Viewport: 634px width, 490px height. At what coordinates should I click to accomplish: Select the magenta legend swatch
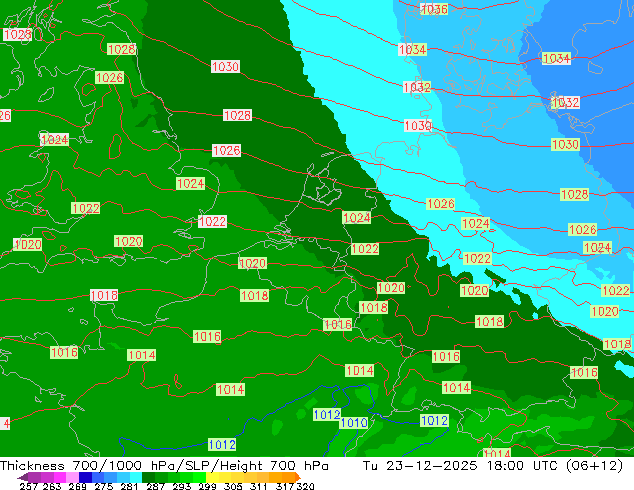60,478
